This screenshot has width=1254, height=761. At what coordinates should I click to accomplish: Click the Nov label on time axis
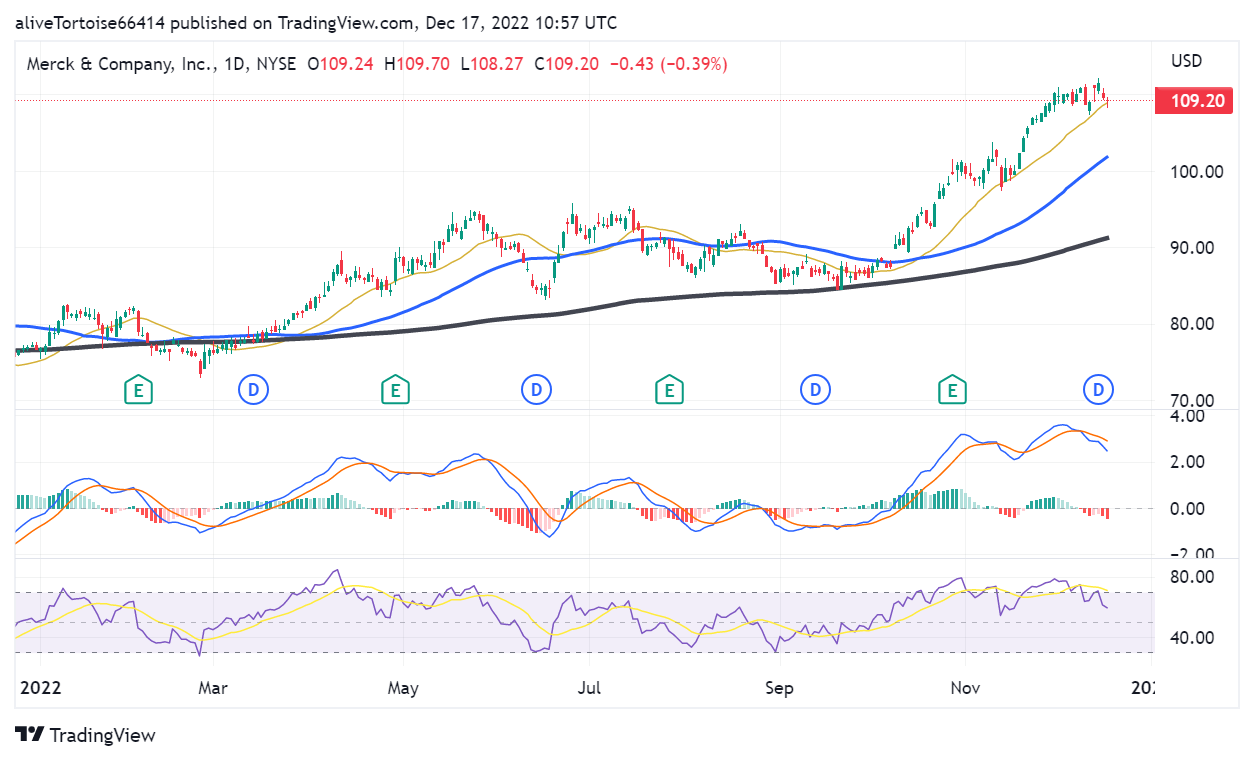point(965,688)
